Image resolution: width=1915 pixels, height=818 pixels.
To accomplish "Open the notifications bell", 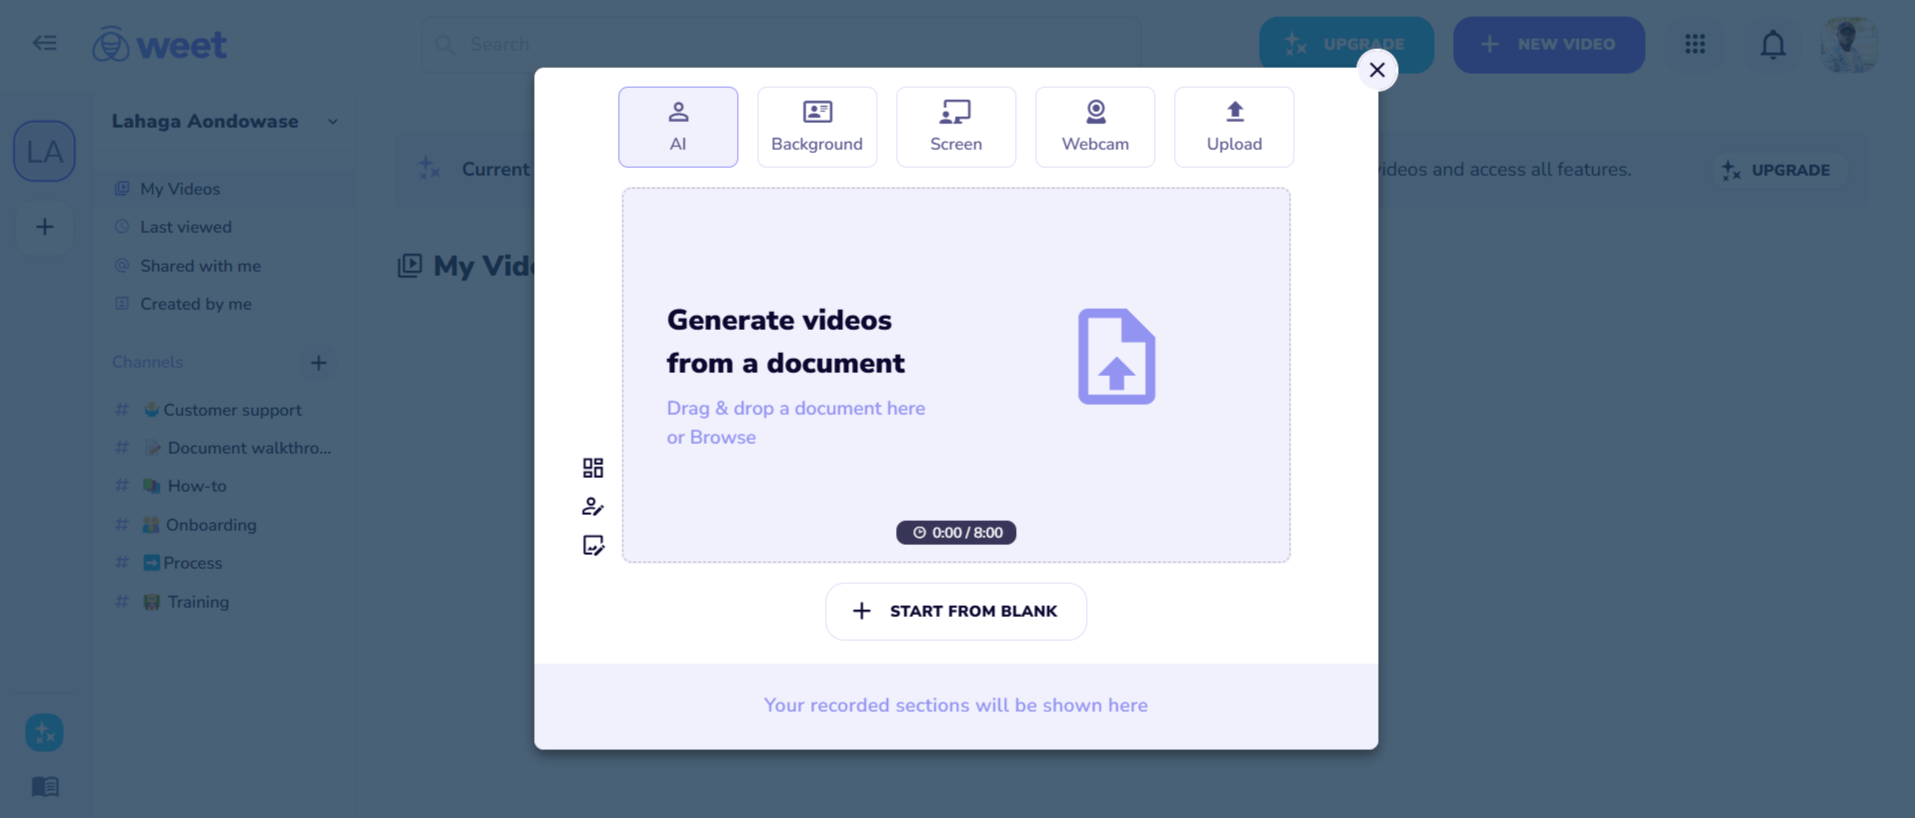I will coord(1772,45).
